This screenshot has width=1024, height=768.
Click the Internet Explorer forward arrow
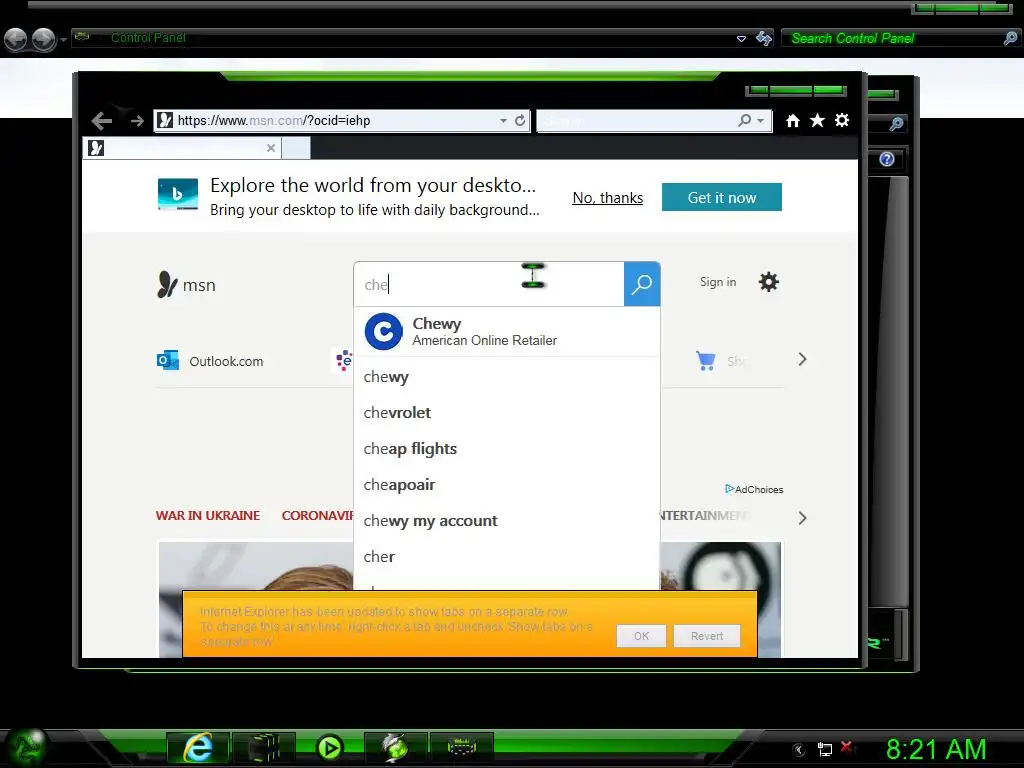pyautogui.click(x=136, y=121)
